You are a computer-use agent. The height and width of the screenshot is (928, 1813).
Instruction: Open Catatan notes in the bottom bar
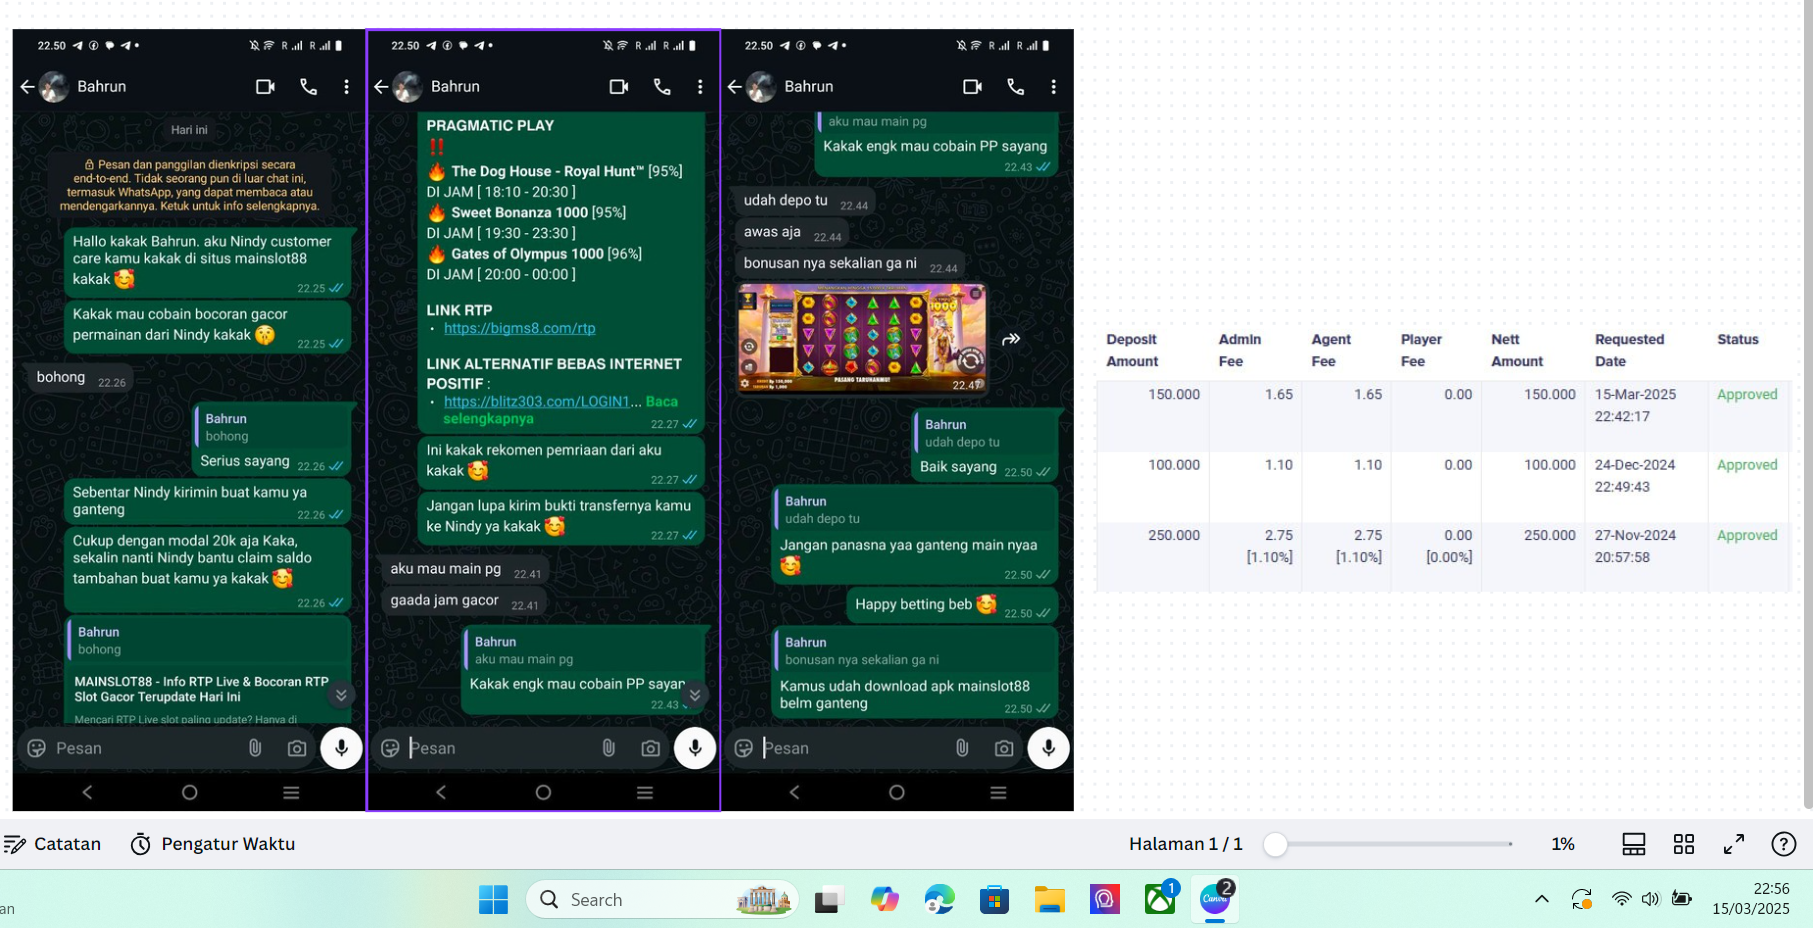(x=52, y=844)
